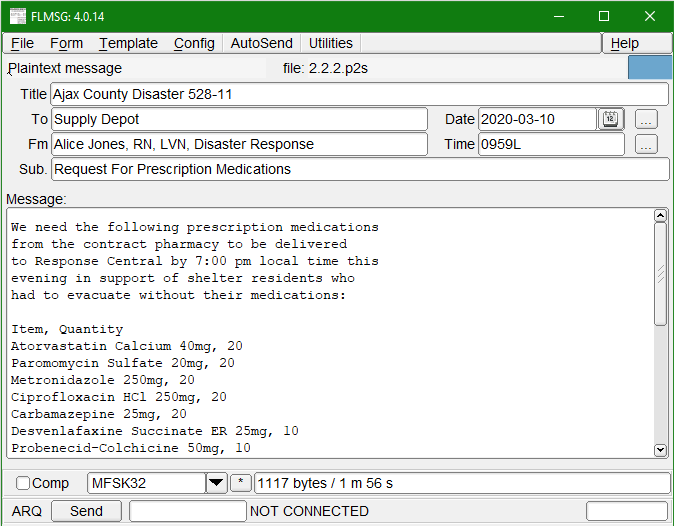The width and height of the screenshot is (674, 526).
Task: Click the ellipsis button beside Date field
Action: (646, 119)
